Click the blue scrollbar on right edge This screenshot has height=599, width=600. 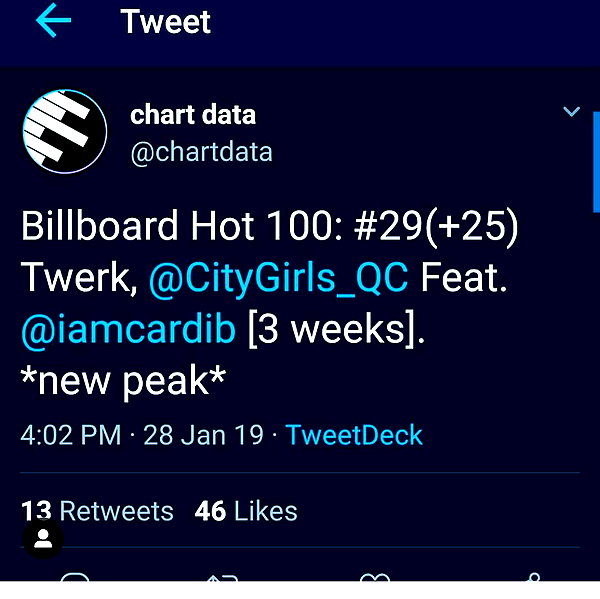[x=596, y=162]
